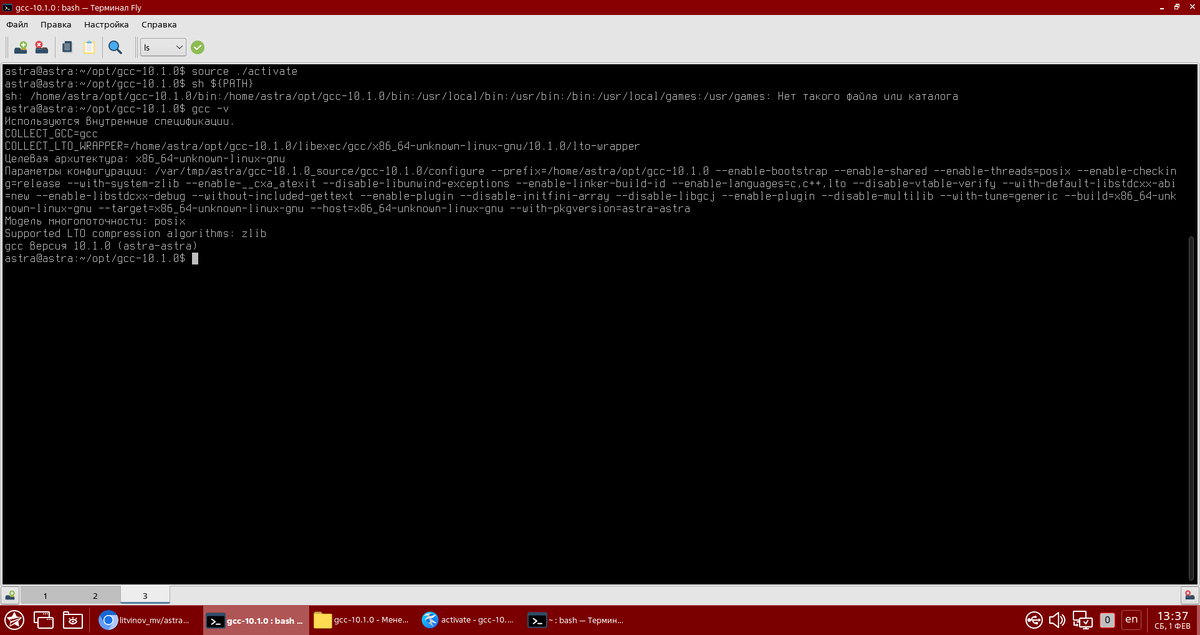Click the 'gcc -v' command line
Image resolution: width=1200 pixels, height=635 pixels.
pos(116,108)
